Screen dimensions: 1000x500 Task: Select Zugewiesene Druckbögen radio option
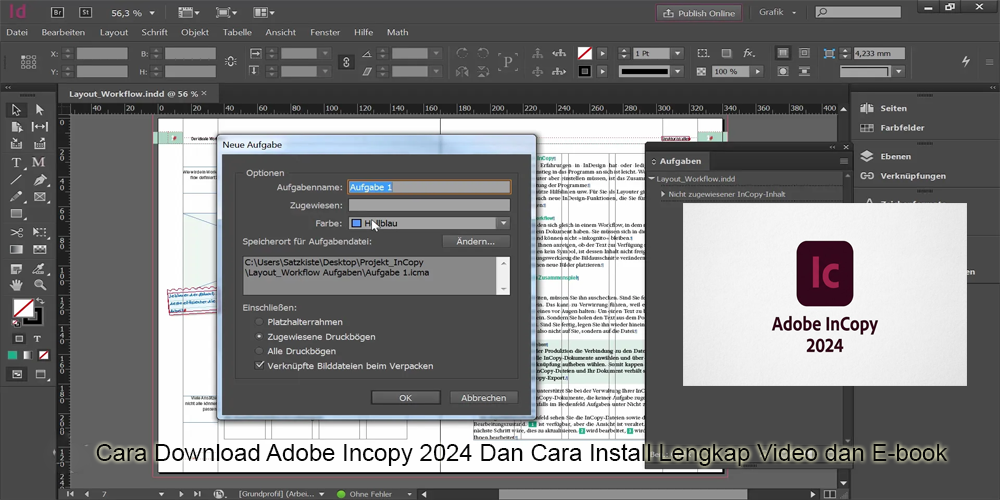tap(259, 336)
